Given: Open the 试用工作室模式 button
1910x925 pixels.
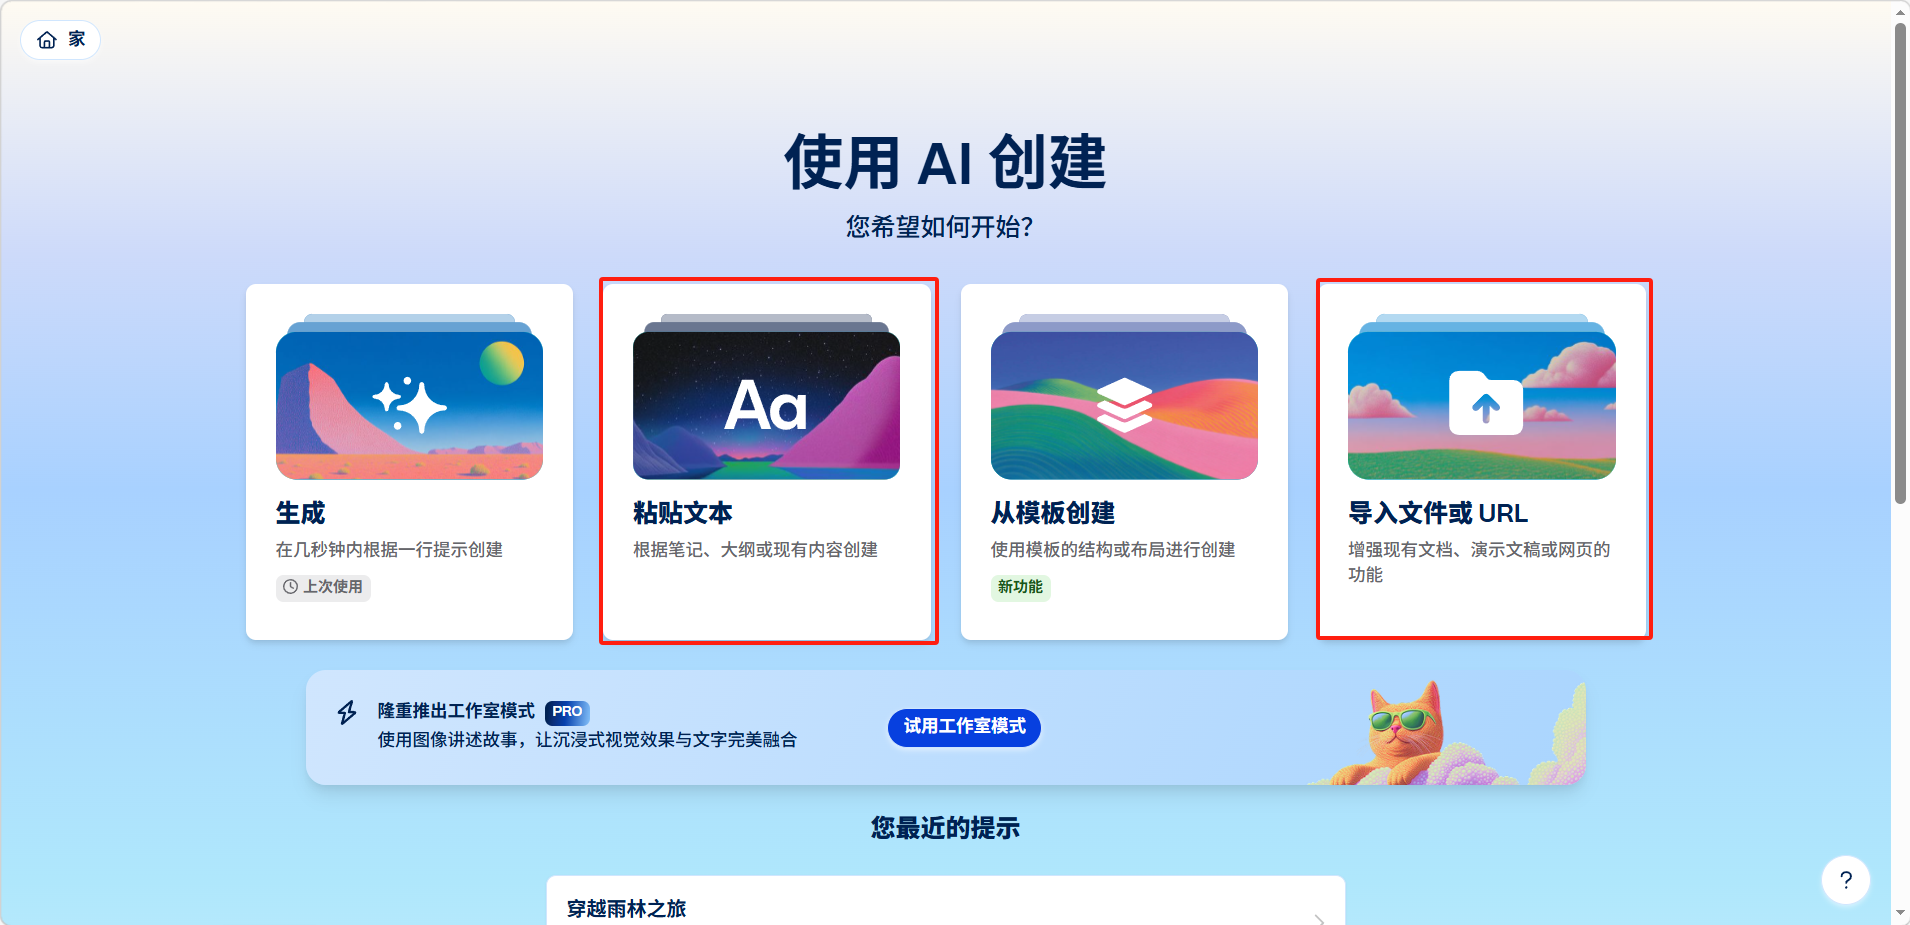Looking at the screenshot, I should click(x=964, y=727).
